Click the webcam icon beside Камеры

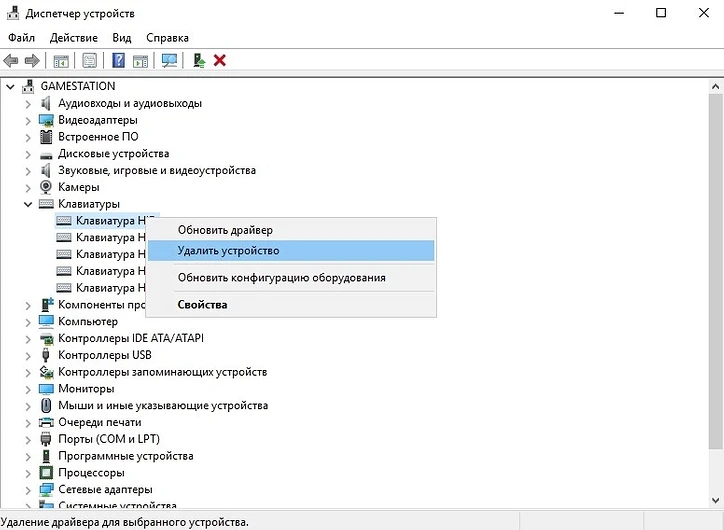(46, 187)
